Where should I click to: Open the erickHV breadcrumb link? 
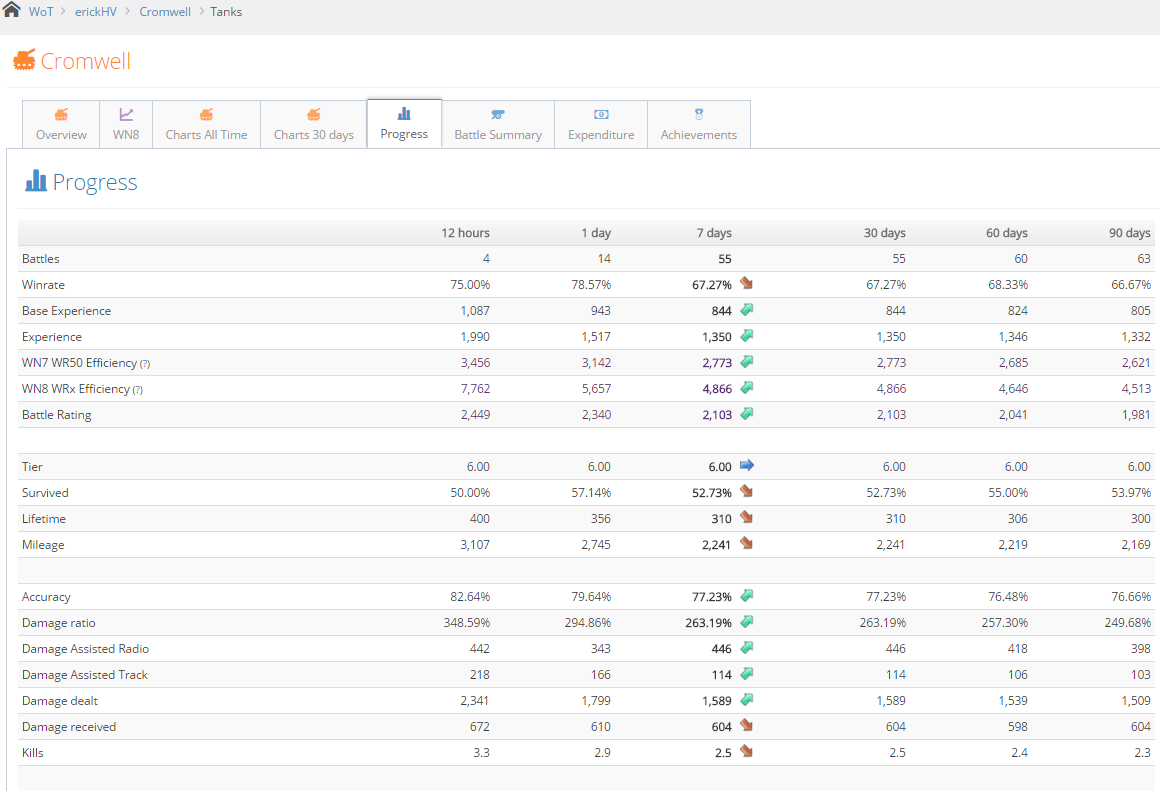coord(97,12)
